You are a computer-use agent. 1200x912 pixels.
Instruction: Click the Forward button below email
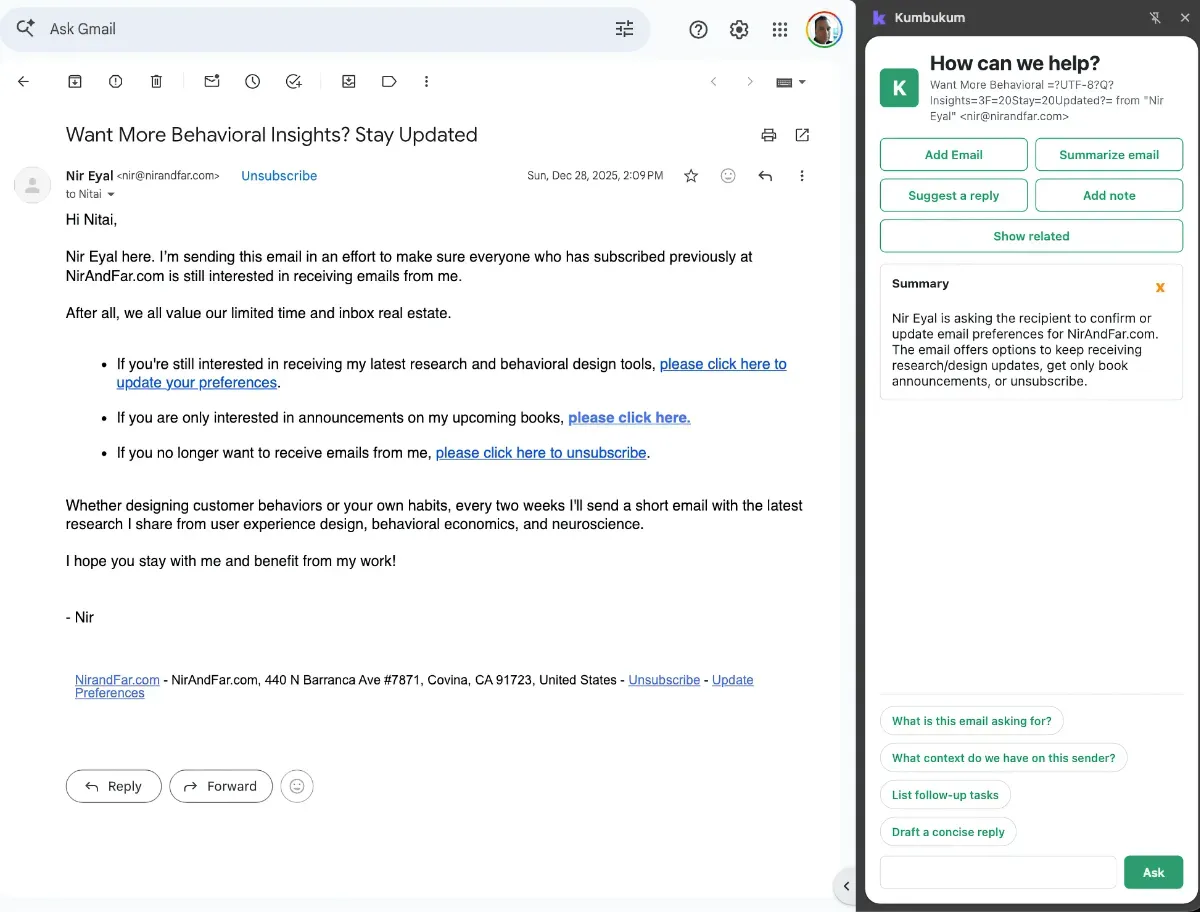tap(221, 787)
